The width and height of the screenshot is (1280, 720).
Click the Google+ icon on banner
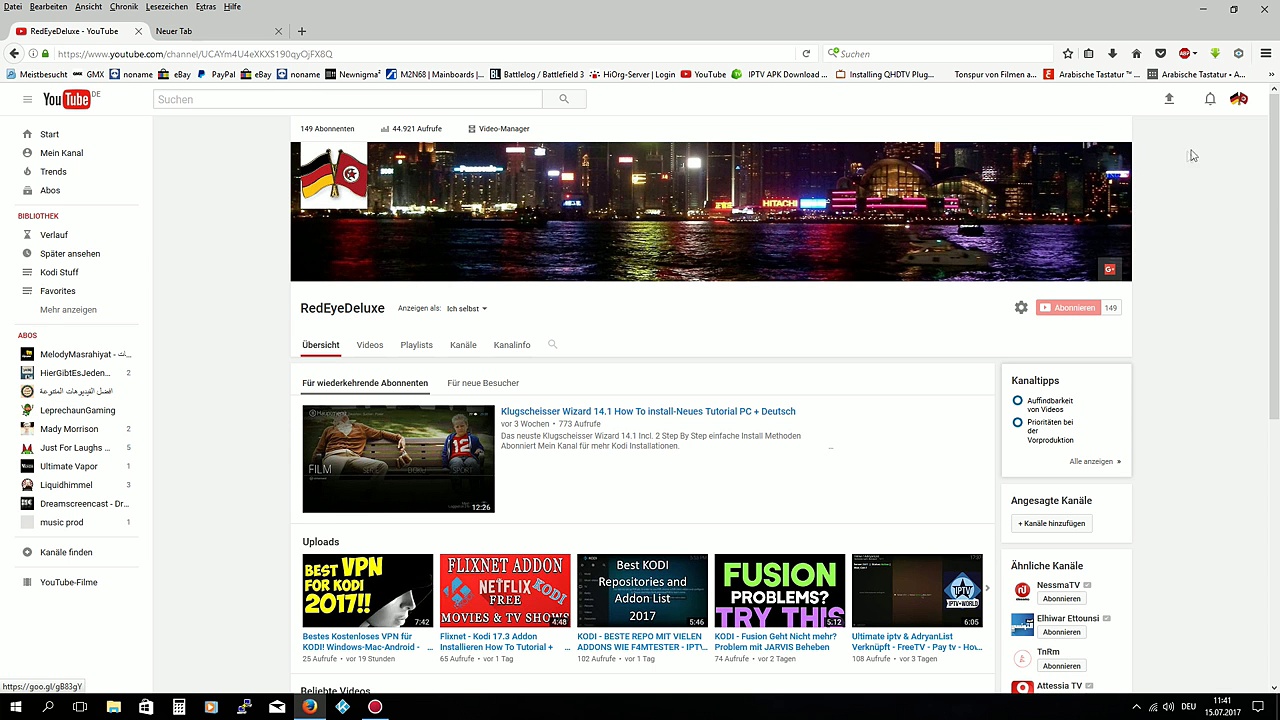(x=1109, y=269)
